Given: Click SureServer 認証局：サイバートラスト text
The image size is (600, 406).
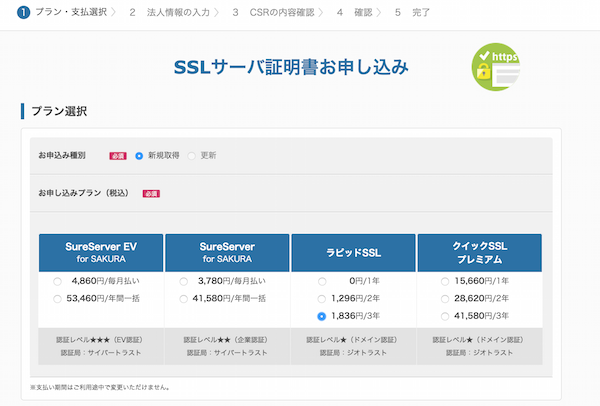Looking at the screenshot, I should tap(227, 353).
